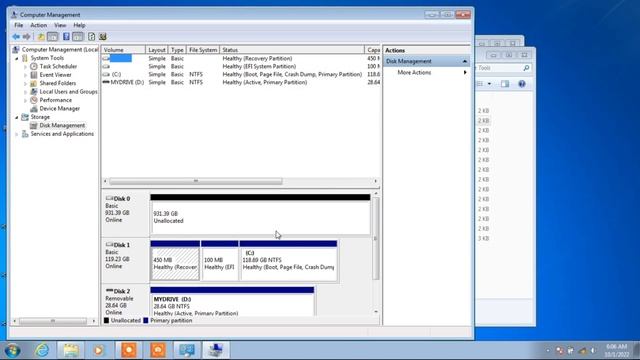
Task: Click the Refresh page icon in the toolbar
Action: [x=91, y=37]
